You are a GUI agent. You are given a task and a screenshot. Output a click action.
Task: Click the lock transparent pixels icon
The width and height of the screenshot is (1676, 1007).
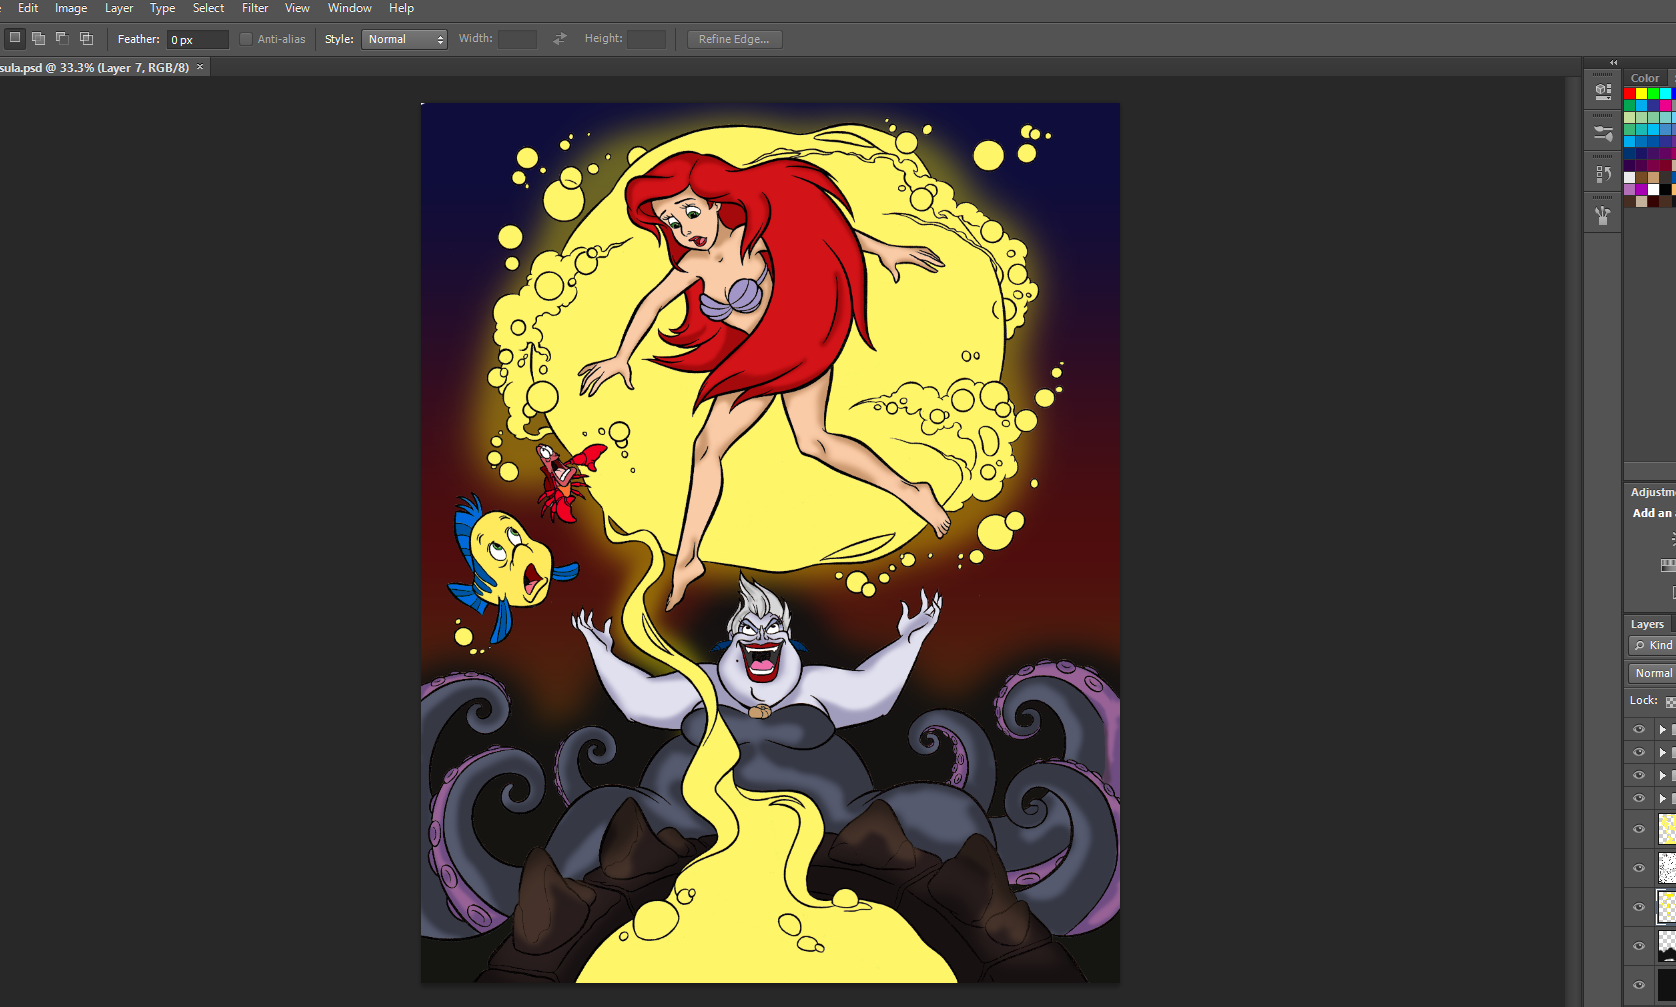1671,701
